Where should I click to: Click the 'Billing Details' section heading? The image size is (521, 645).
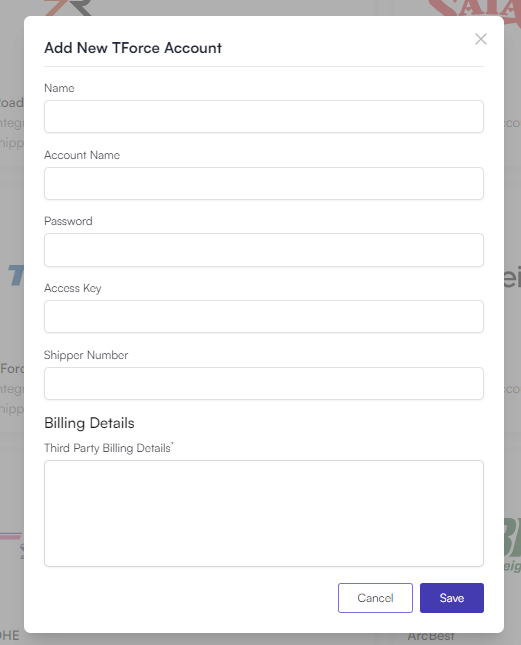pos(89,423)
